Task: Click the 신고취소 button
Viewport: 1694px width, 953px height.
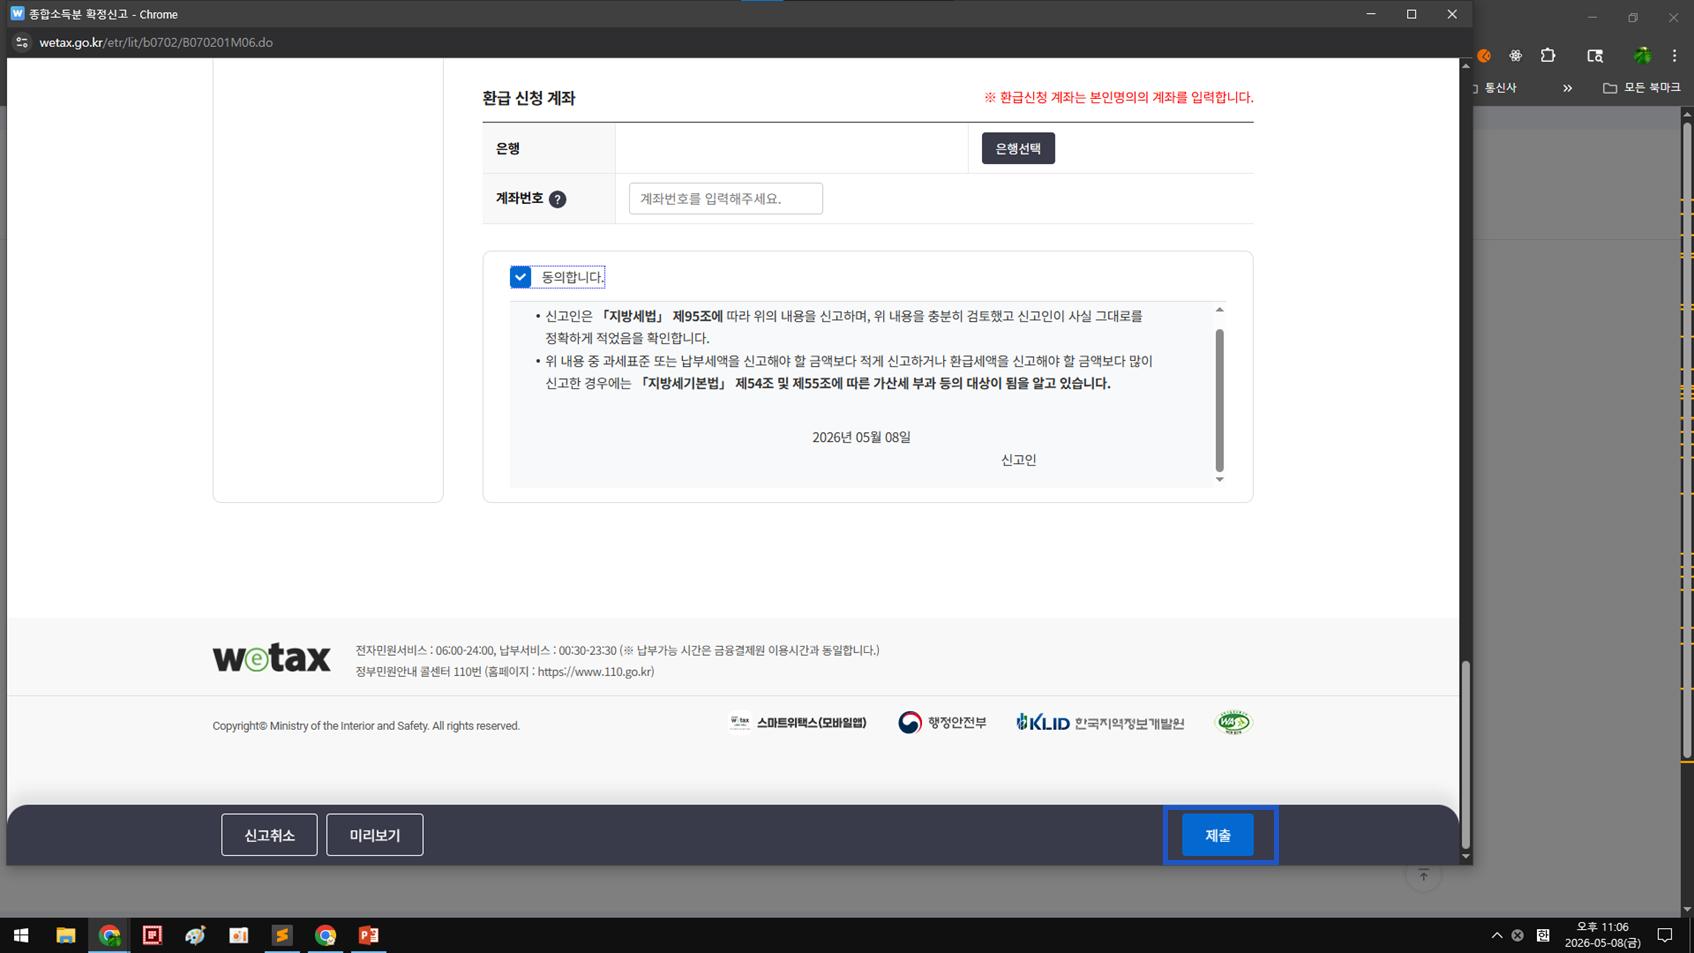Action: pyautogui.click(x=269, y=835)
